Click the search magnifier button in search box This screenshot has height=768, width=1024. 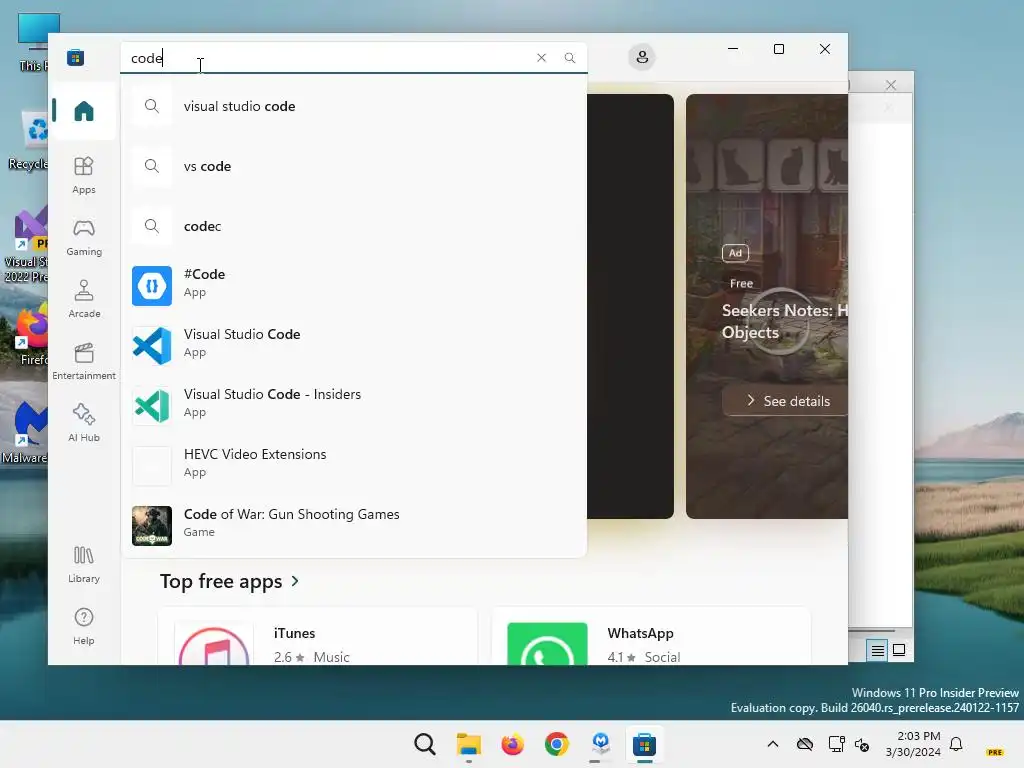pyautogui.click(x=570, y=57)
